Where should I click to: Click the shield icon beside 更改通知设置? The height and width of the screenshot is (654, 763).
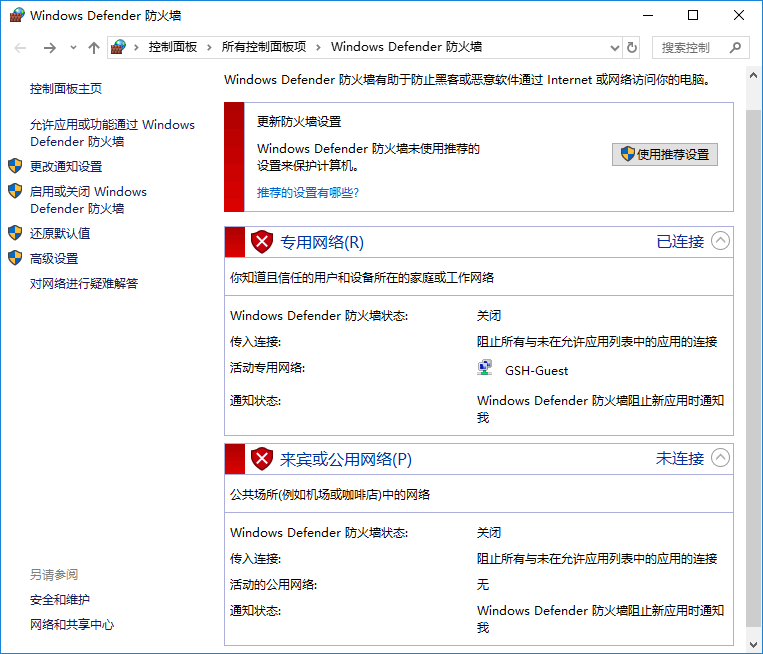(x=15, y=166)
